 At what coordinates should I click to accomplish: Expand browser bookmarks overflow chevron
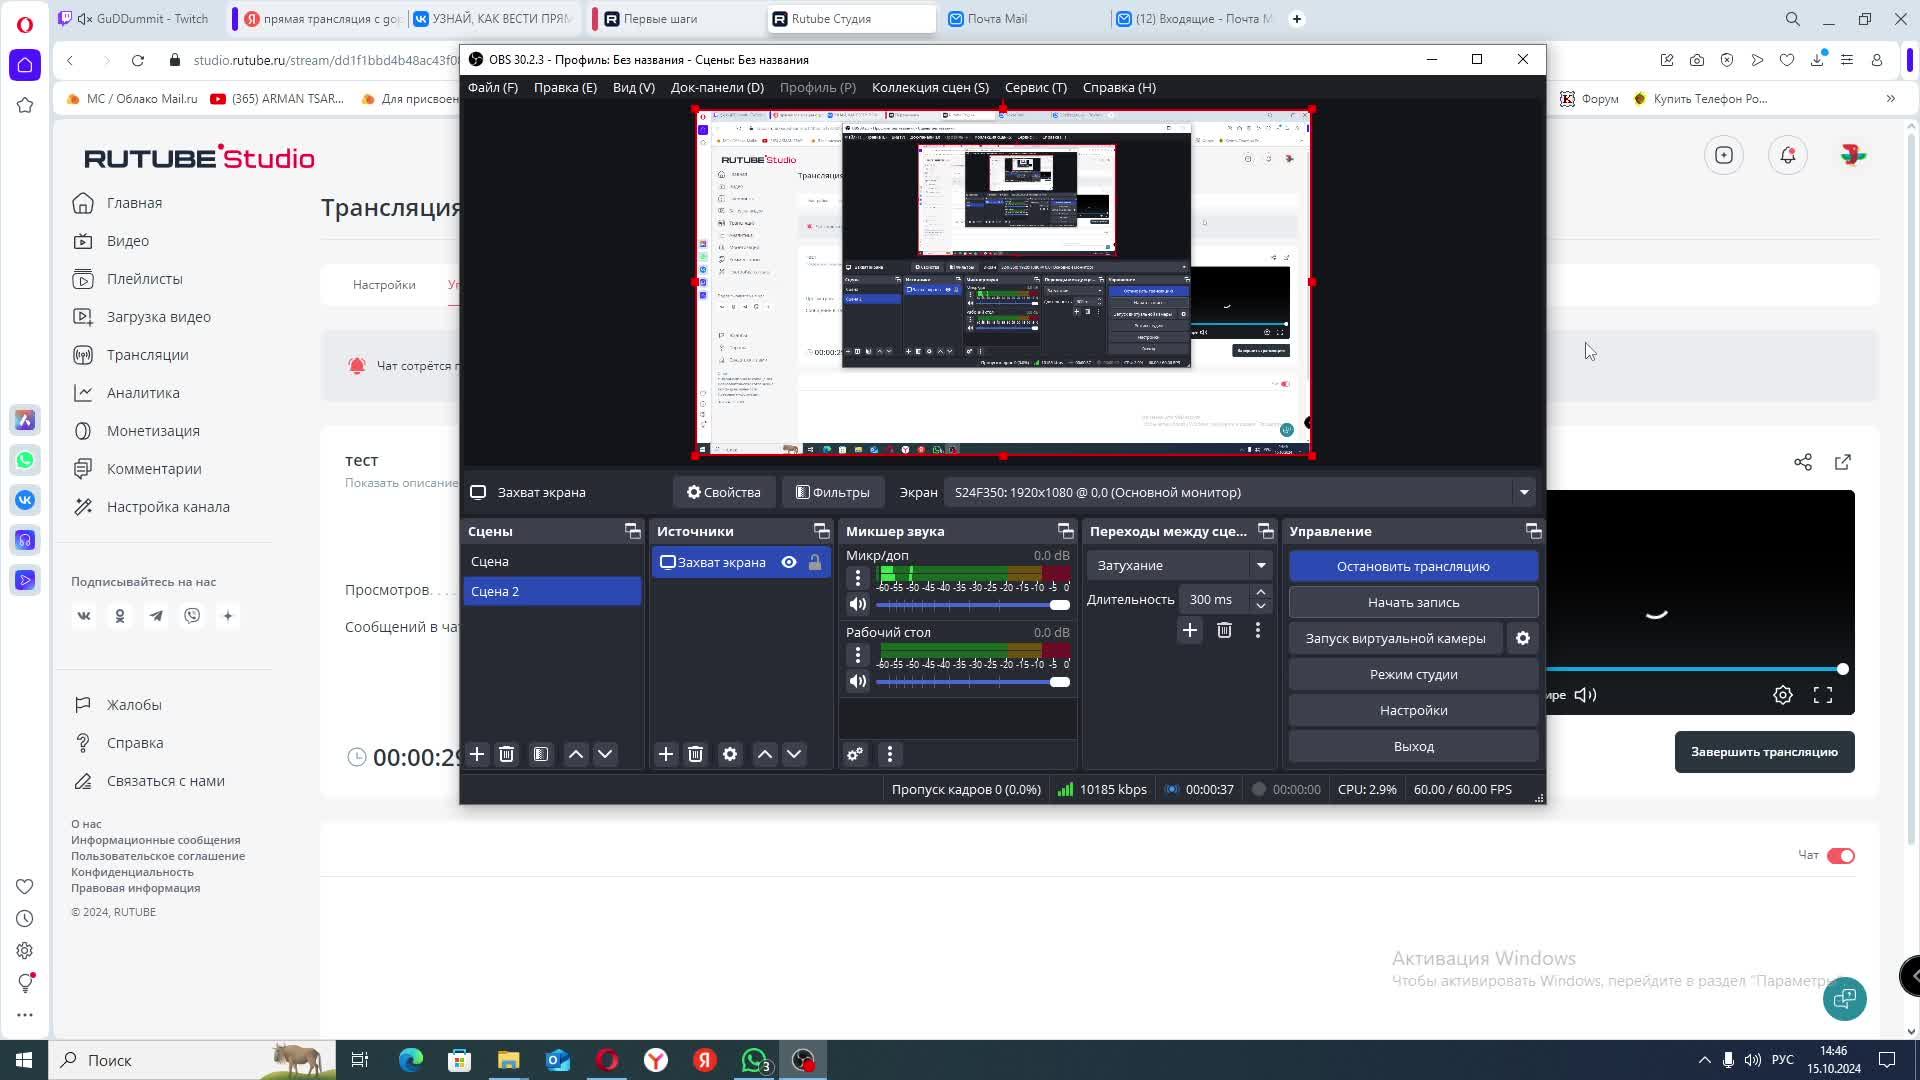(1890, 98)
